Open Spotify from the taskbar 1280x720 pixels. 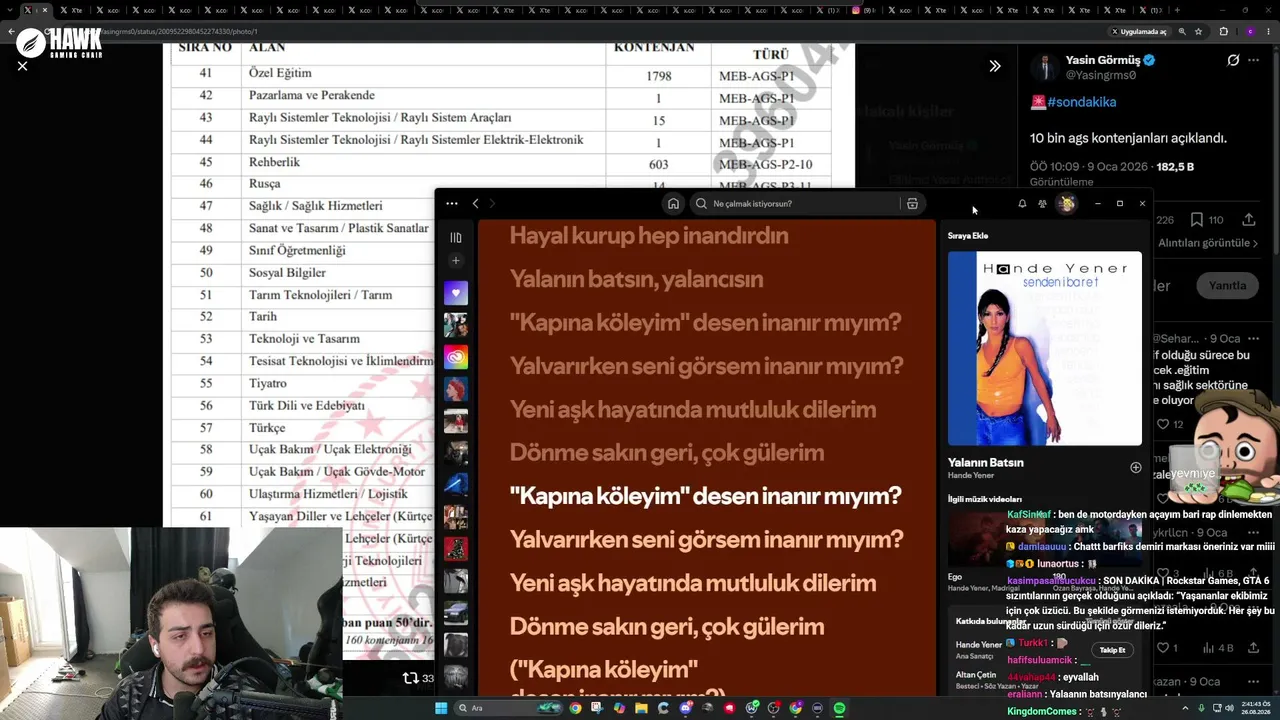coord(839,708)
